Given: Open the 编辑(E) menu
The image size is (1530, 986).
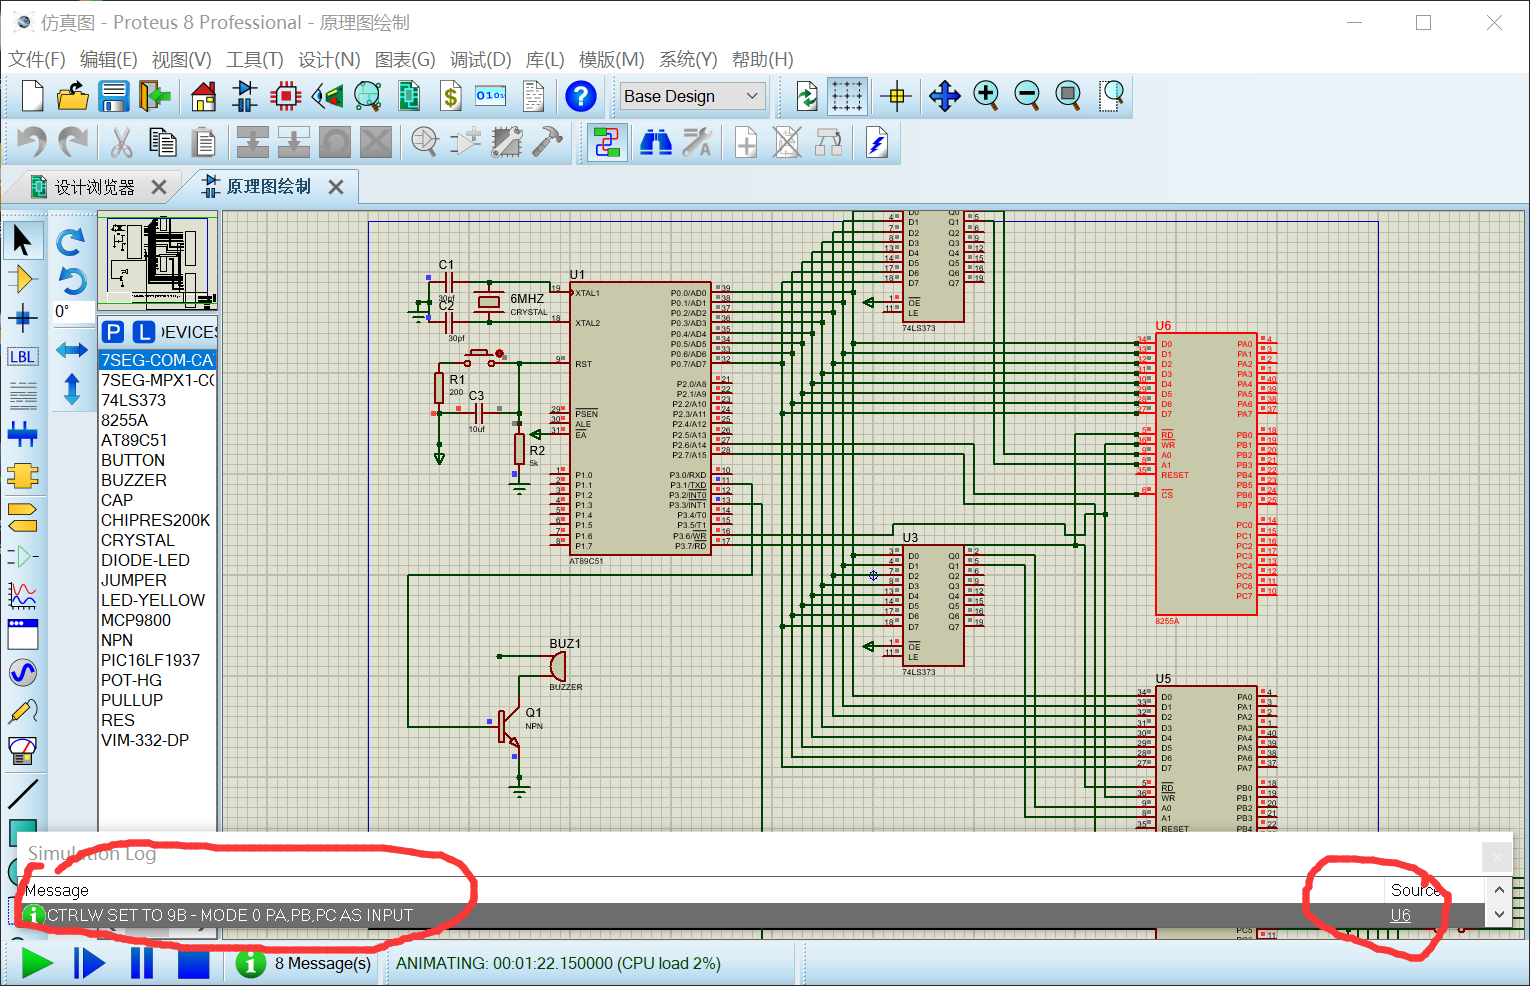Looking at the screenshot, I should (x=109, y=59).
